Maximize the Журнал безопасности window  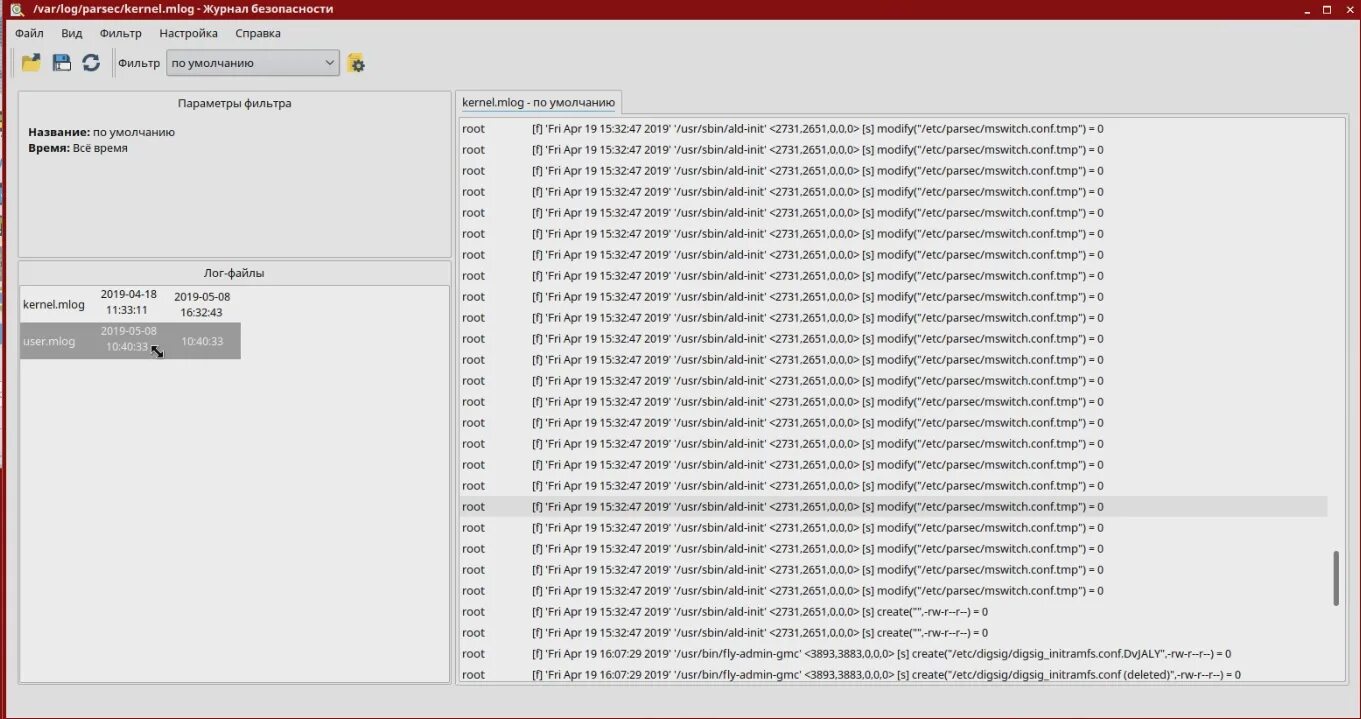1327,9
